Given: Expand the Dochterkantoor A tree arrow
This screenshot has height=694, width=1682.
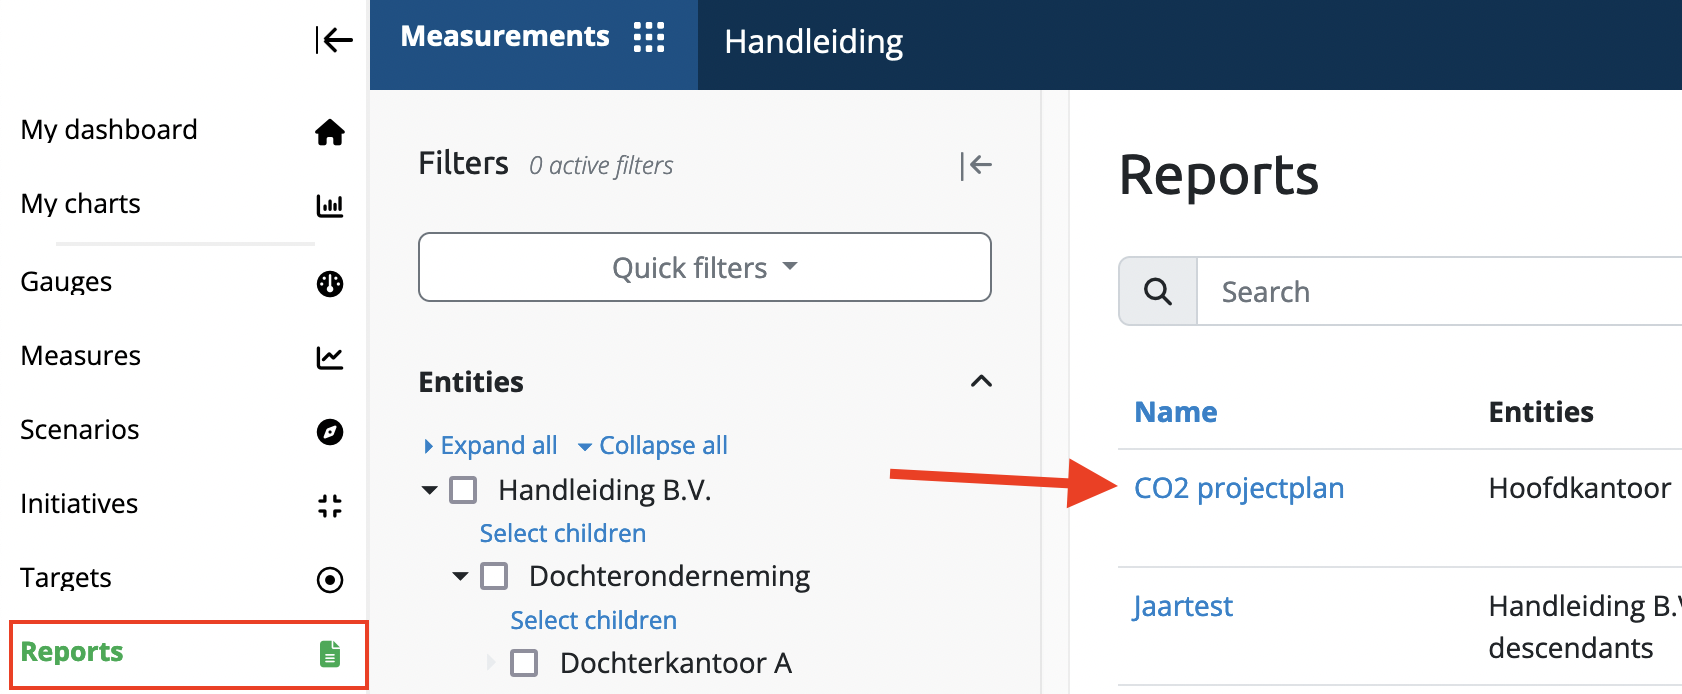Looking at the screenshot, I should [491, 662].
